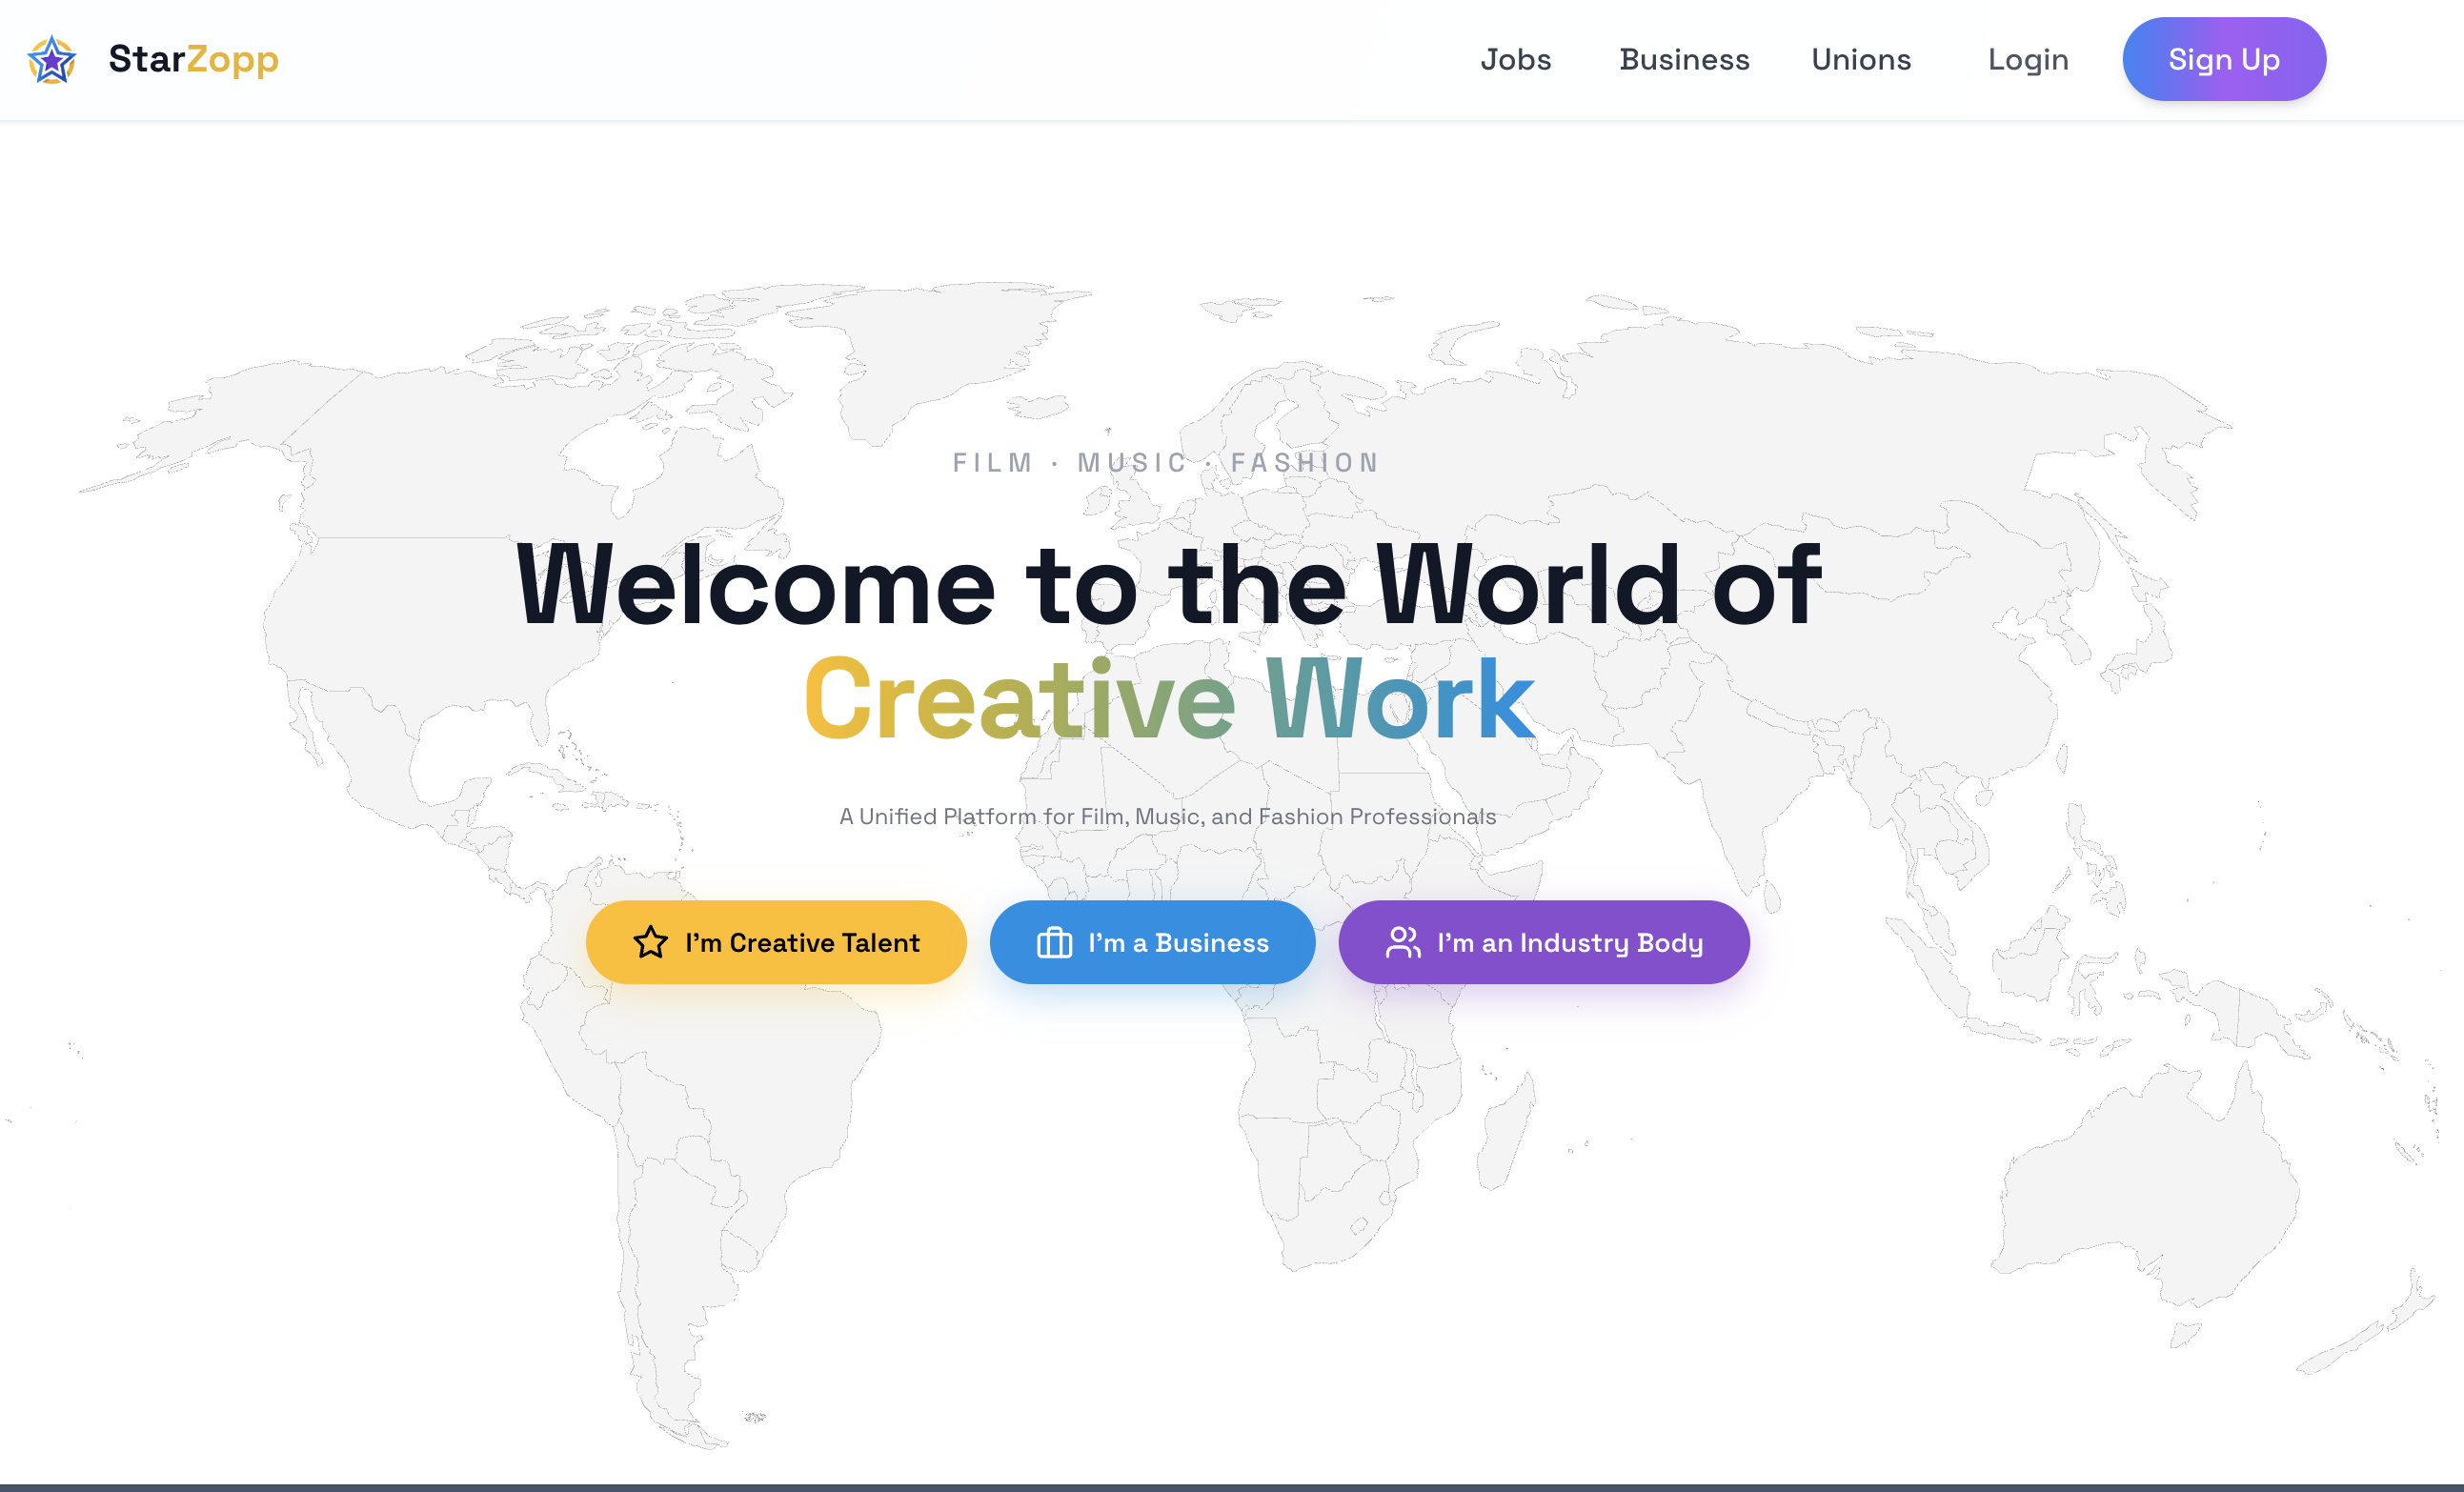Screen dimensions: 2464x1492
Task: Open the Unions navigation item
Action: tap(1861, 60)
